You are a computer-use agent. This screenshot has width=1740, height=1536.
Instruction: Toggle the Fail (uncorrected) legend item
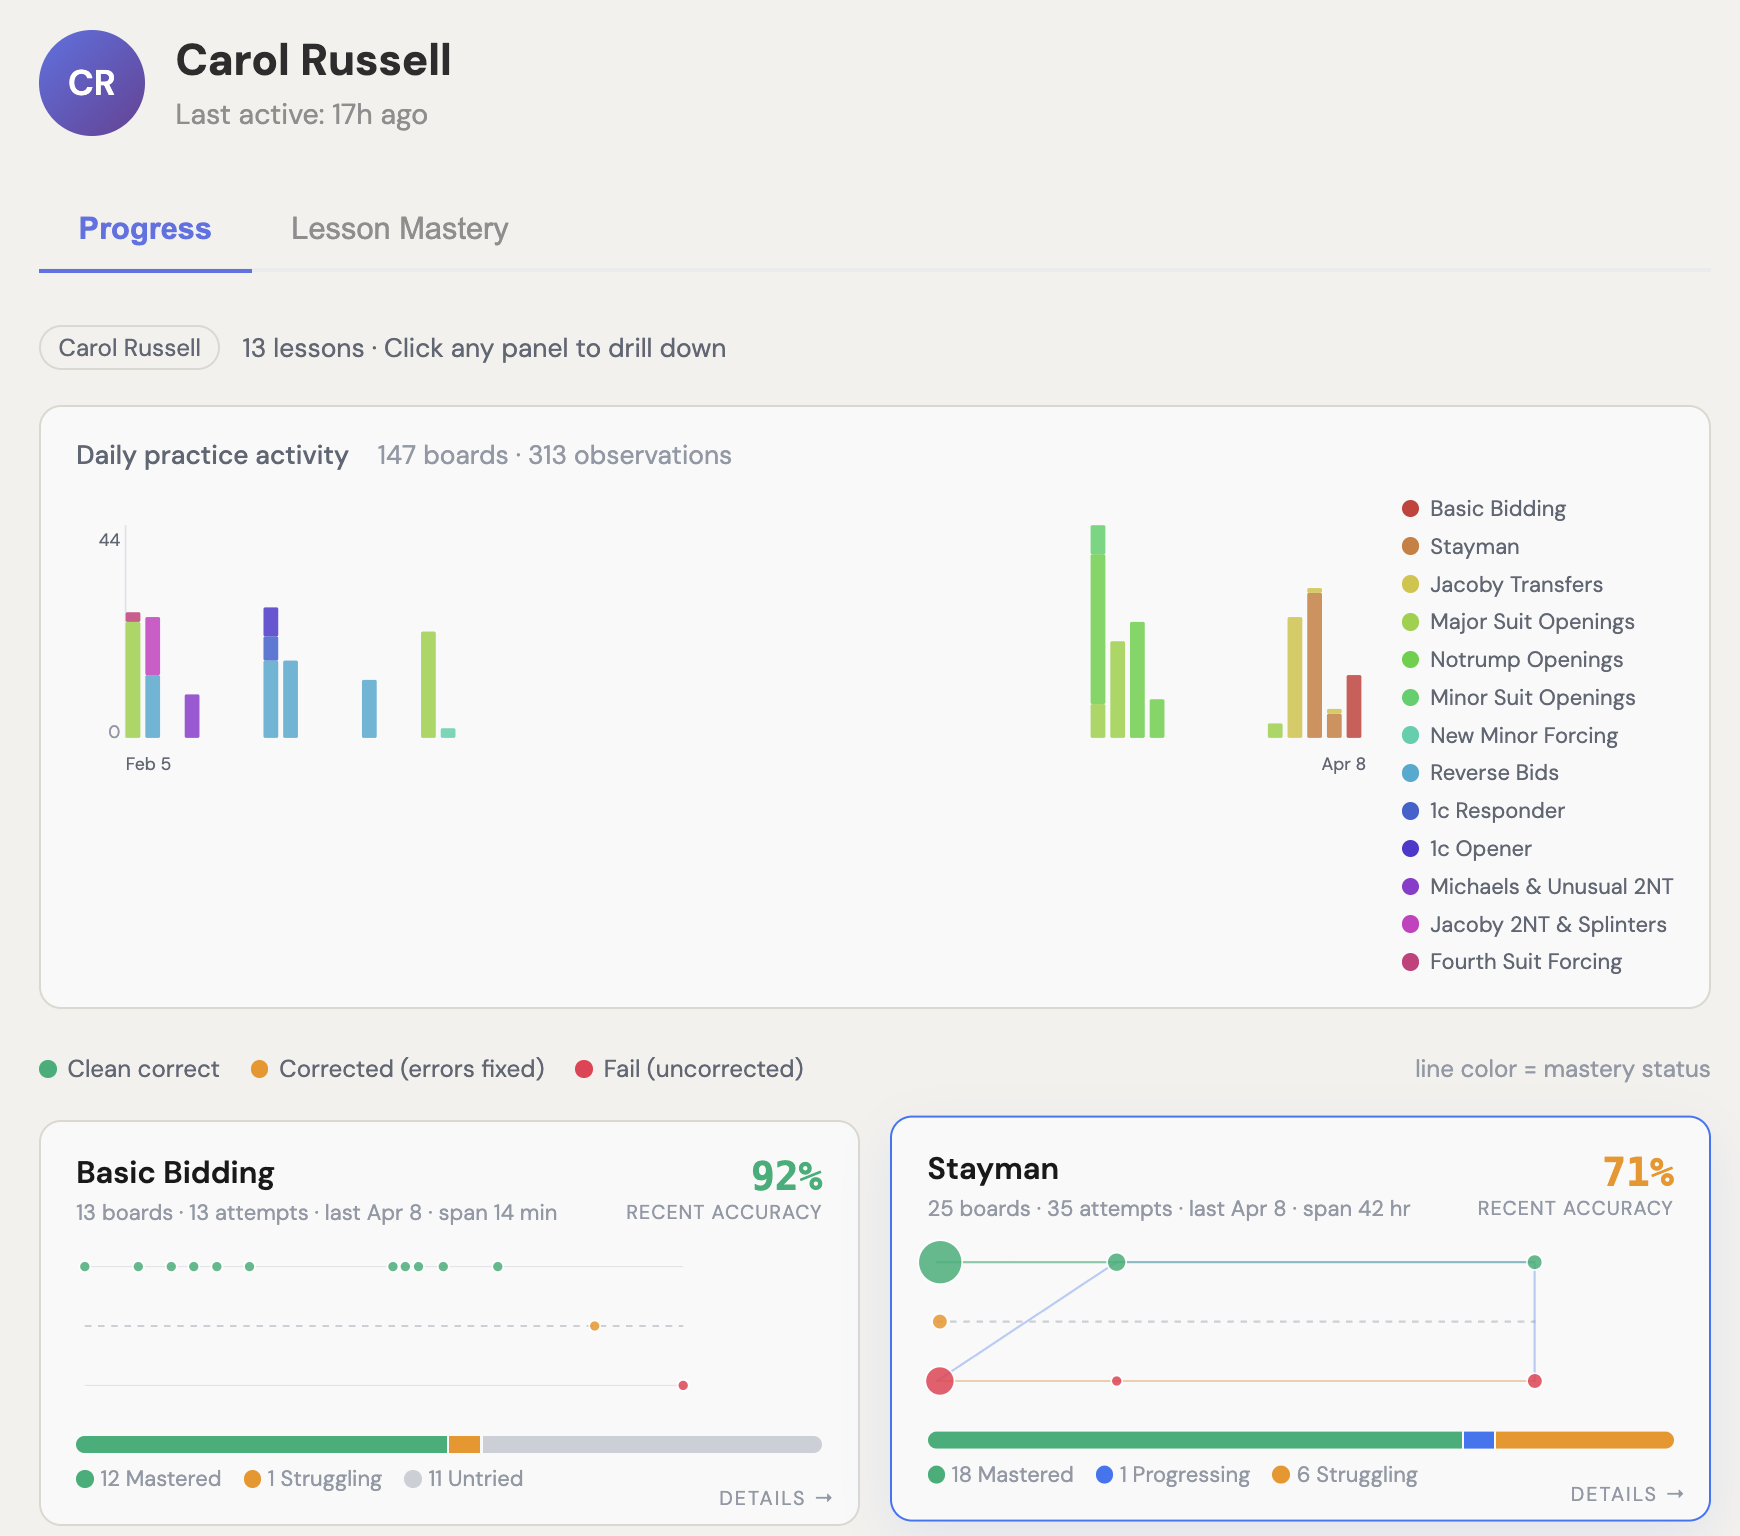(x=688, y=1068)
